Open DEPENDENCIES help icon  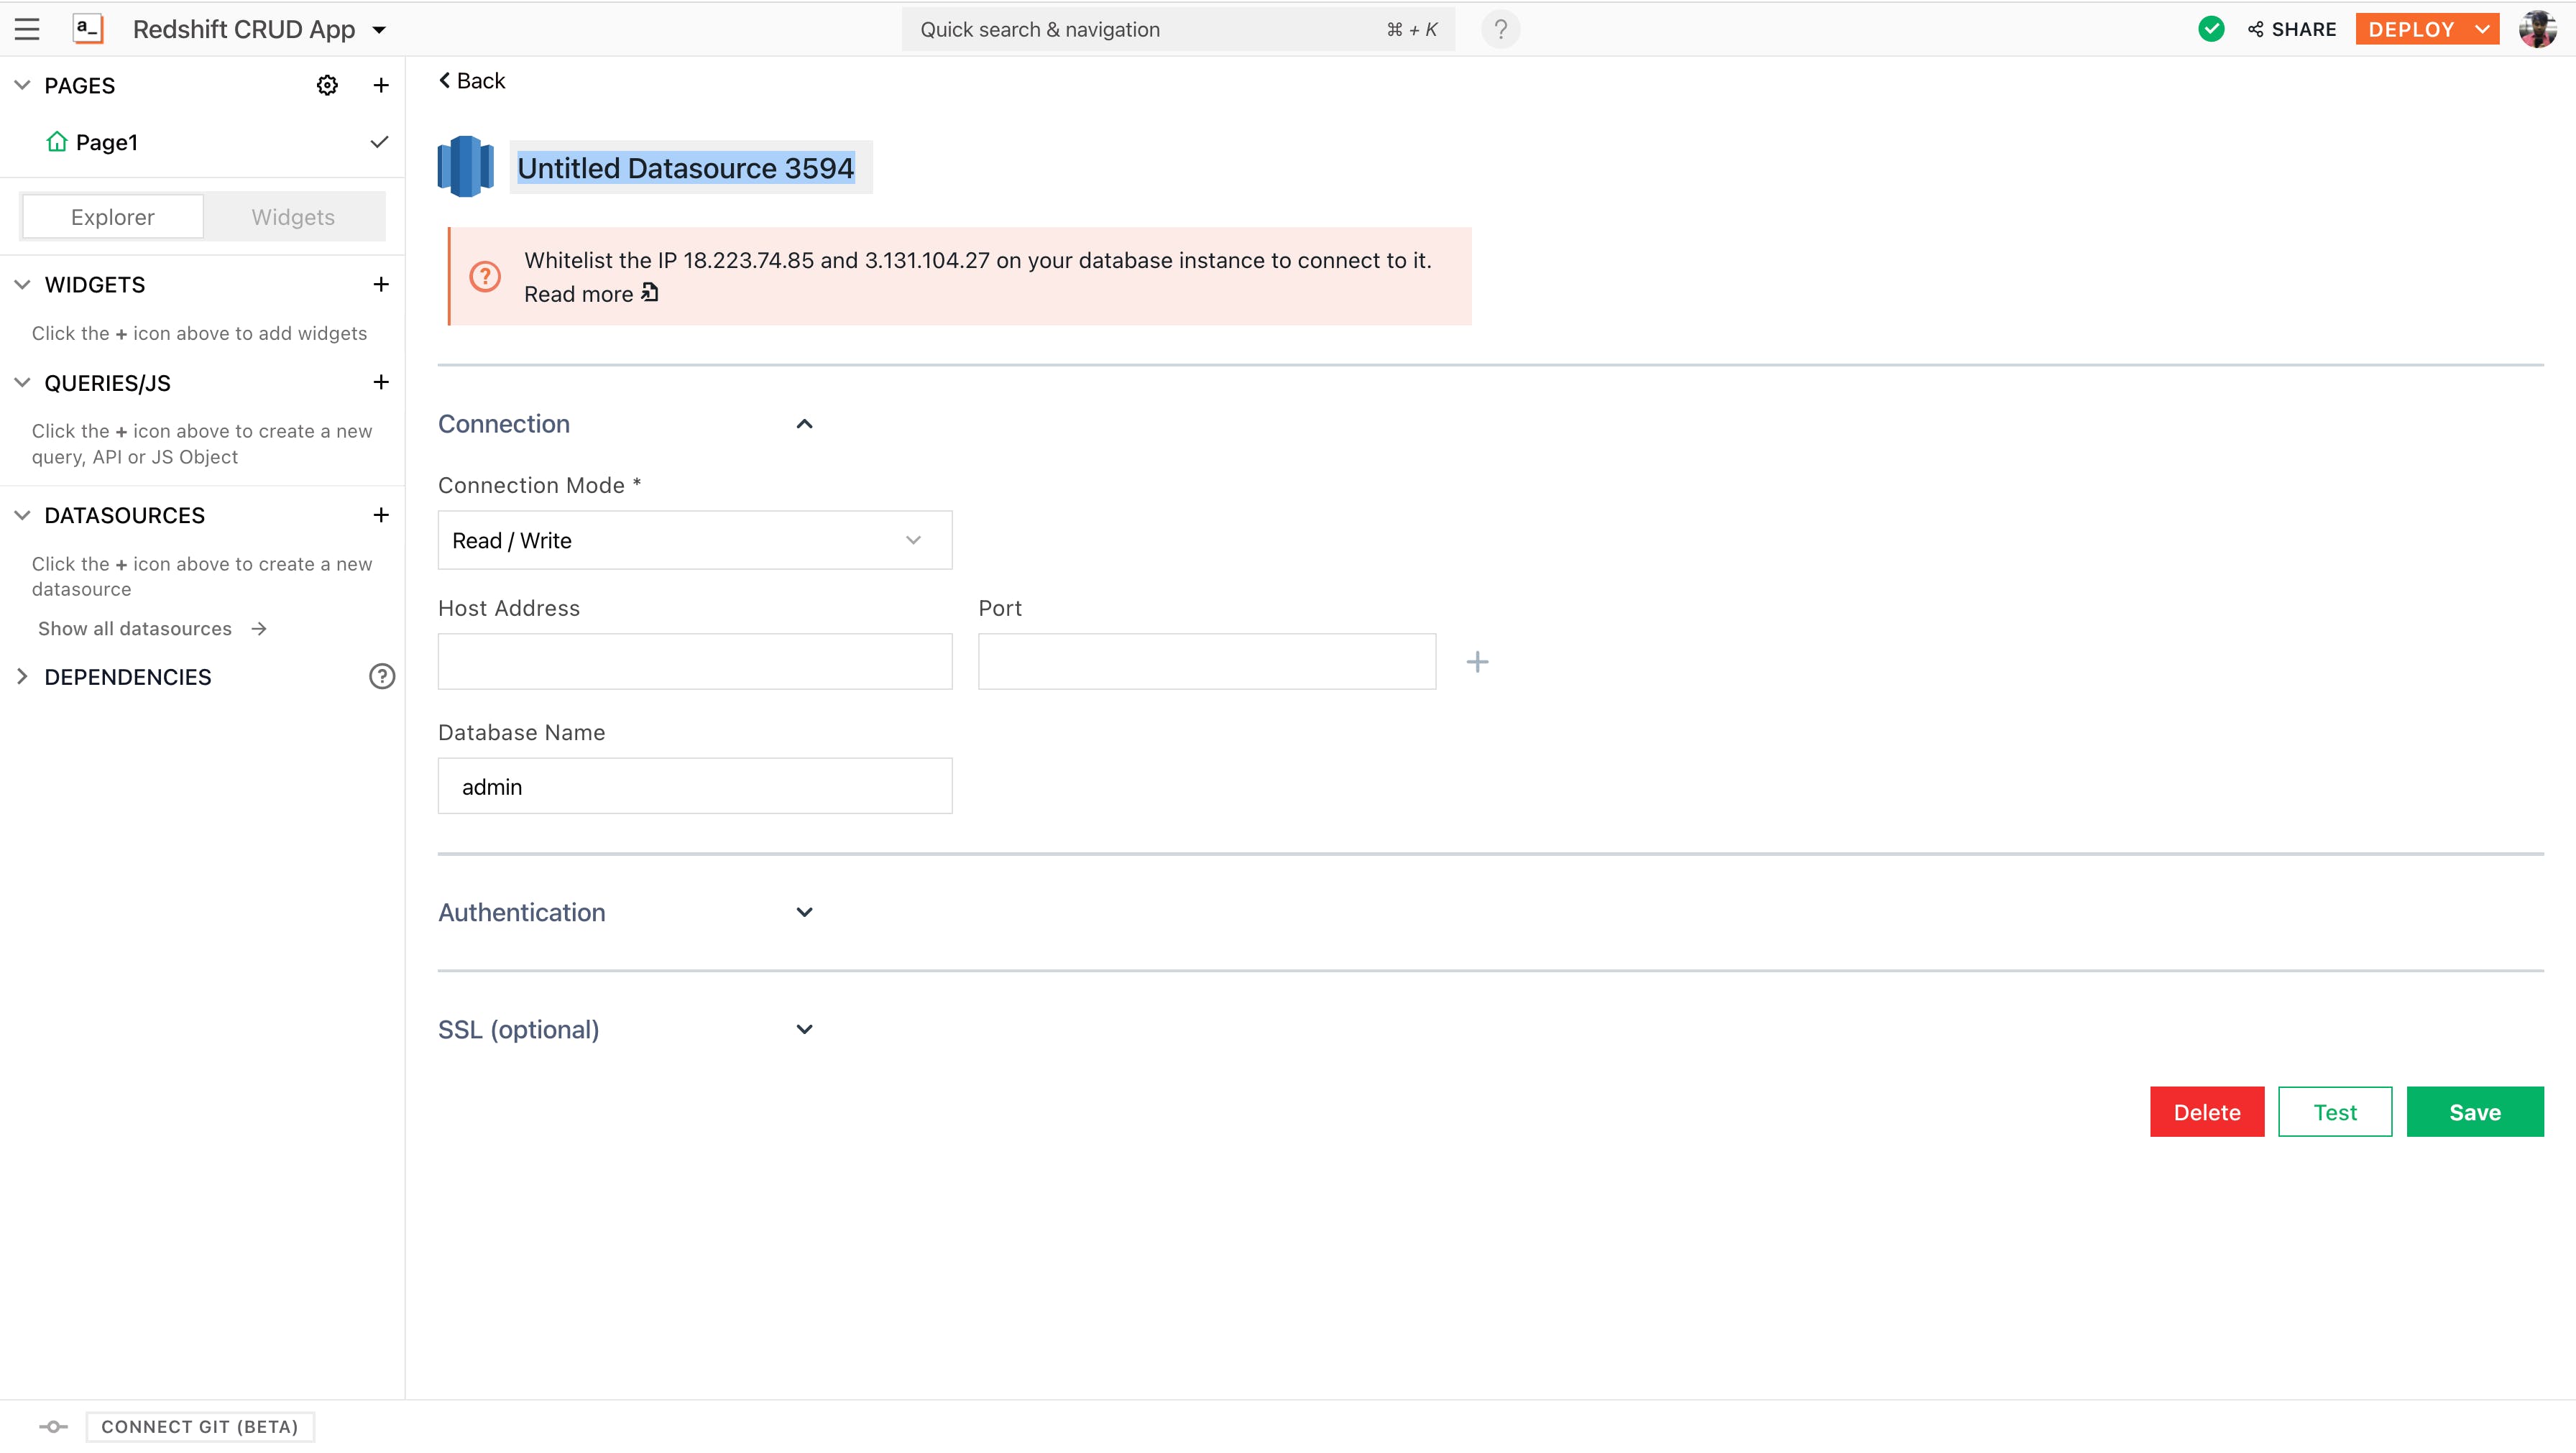[382, 677]
